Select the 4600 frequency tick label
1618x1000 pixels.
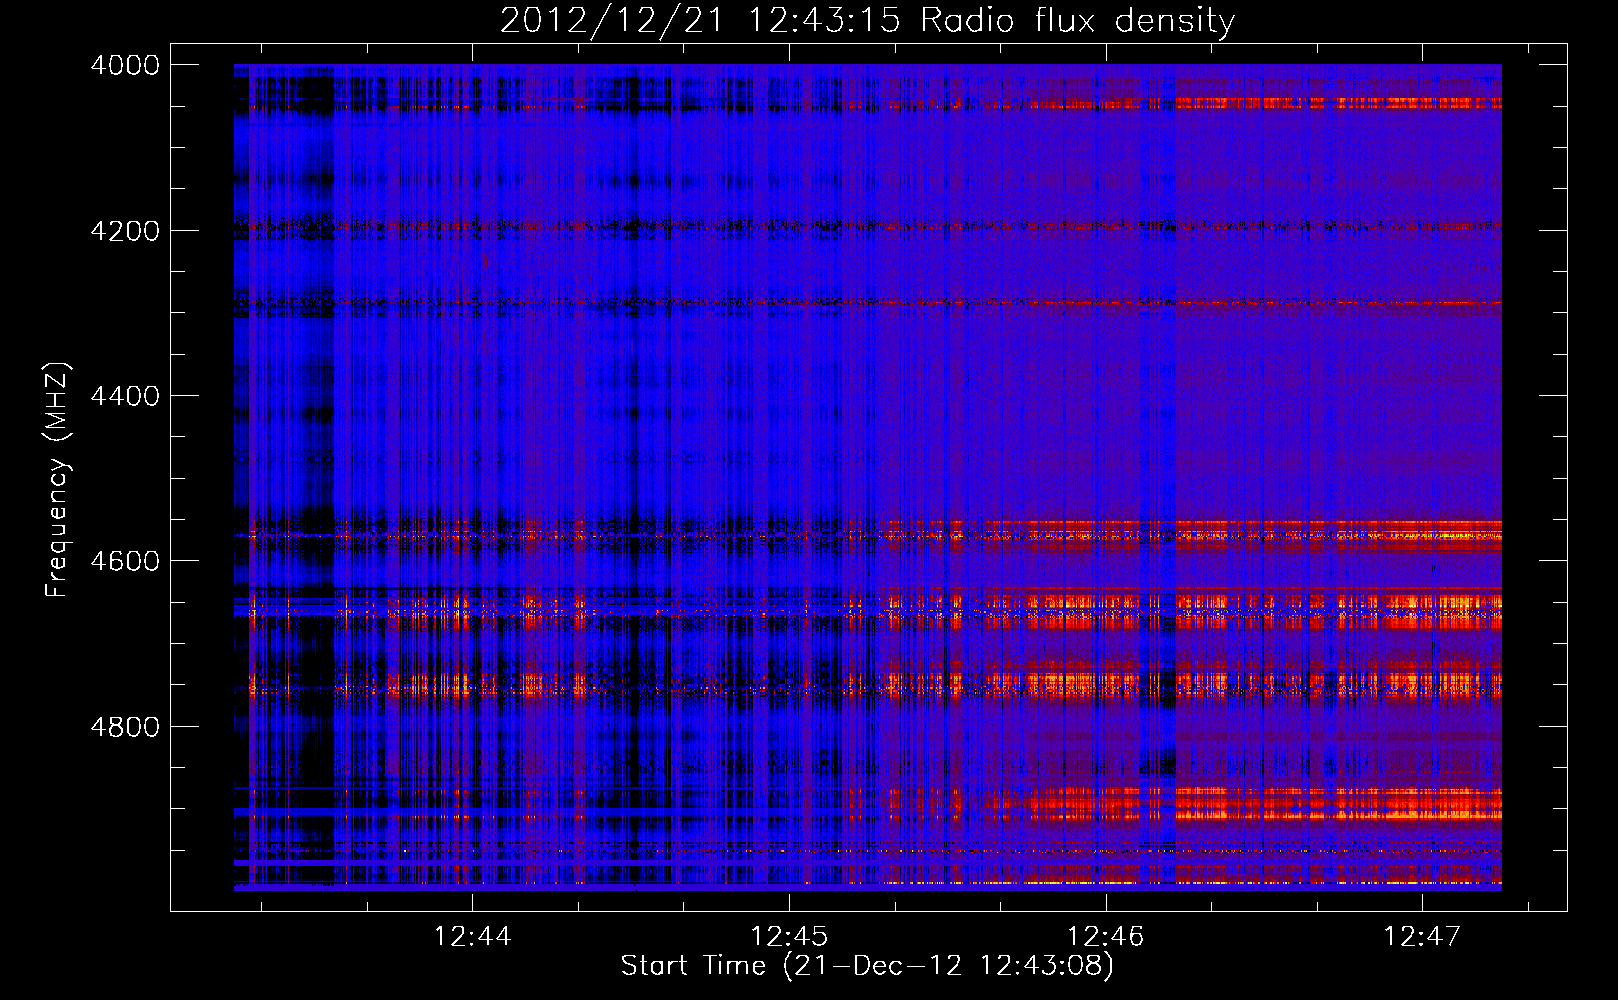125,561
